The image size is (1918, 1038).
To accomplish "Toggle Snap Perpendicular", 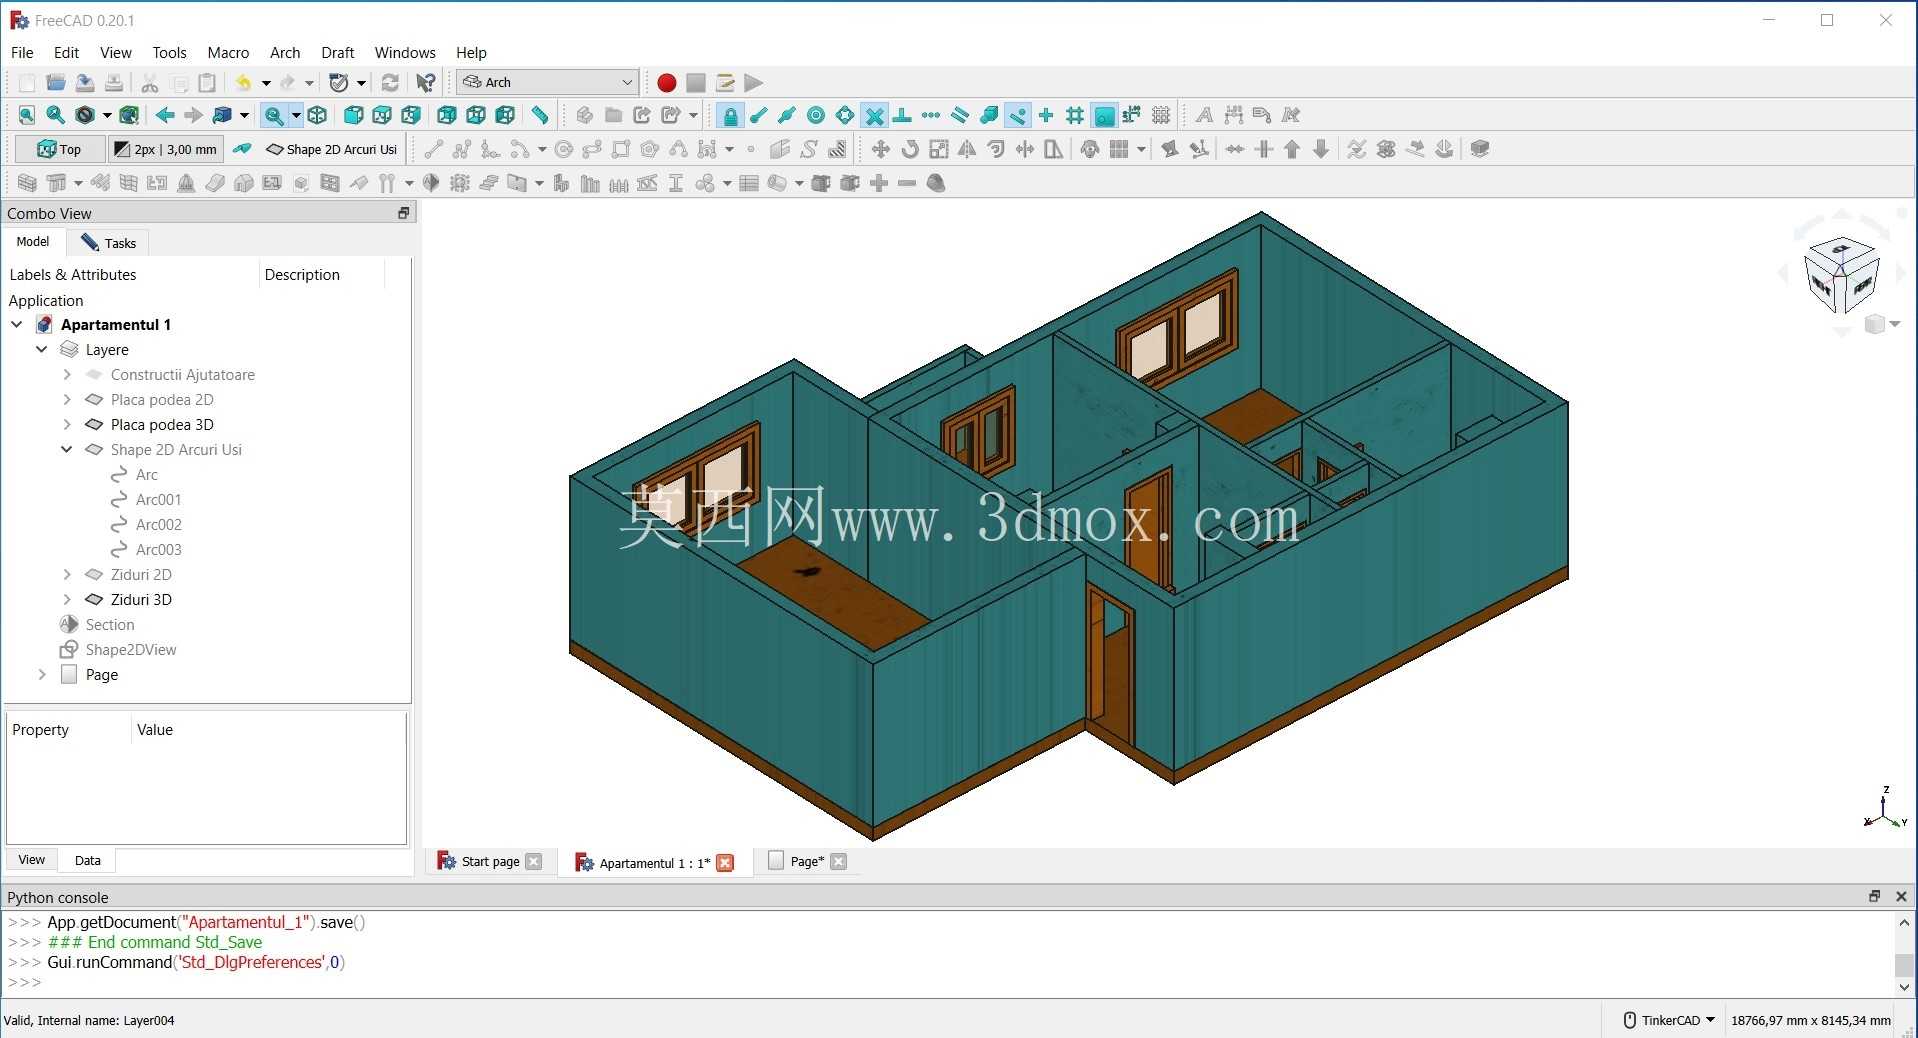I will (x=902, y=115).
